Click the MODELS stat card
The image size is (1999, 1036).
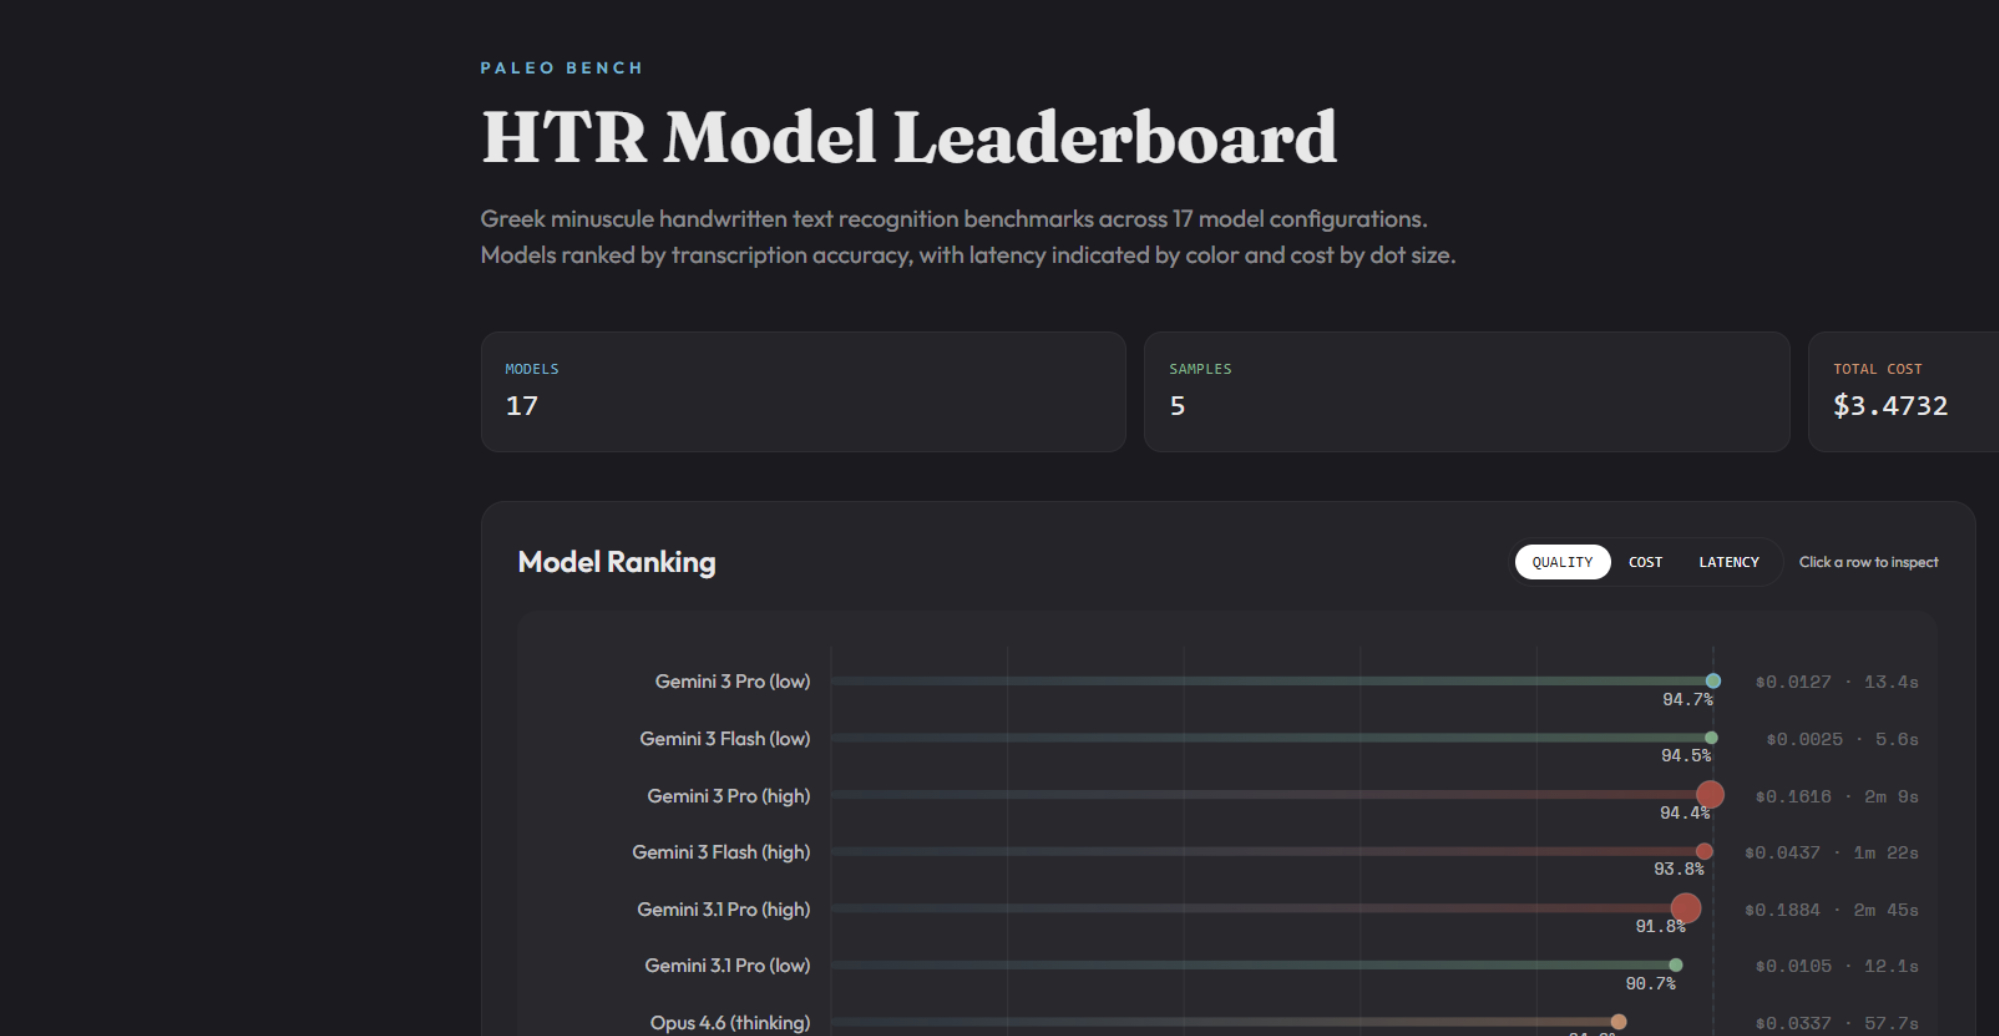point(803,392)
